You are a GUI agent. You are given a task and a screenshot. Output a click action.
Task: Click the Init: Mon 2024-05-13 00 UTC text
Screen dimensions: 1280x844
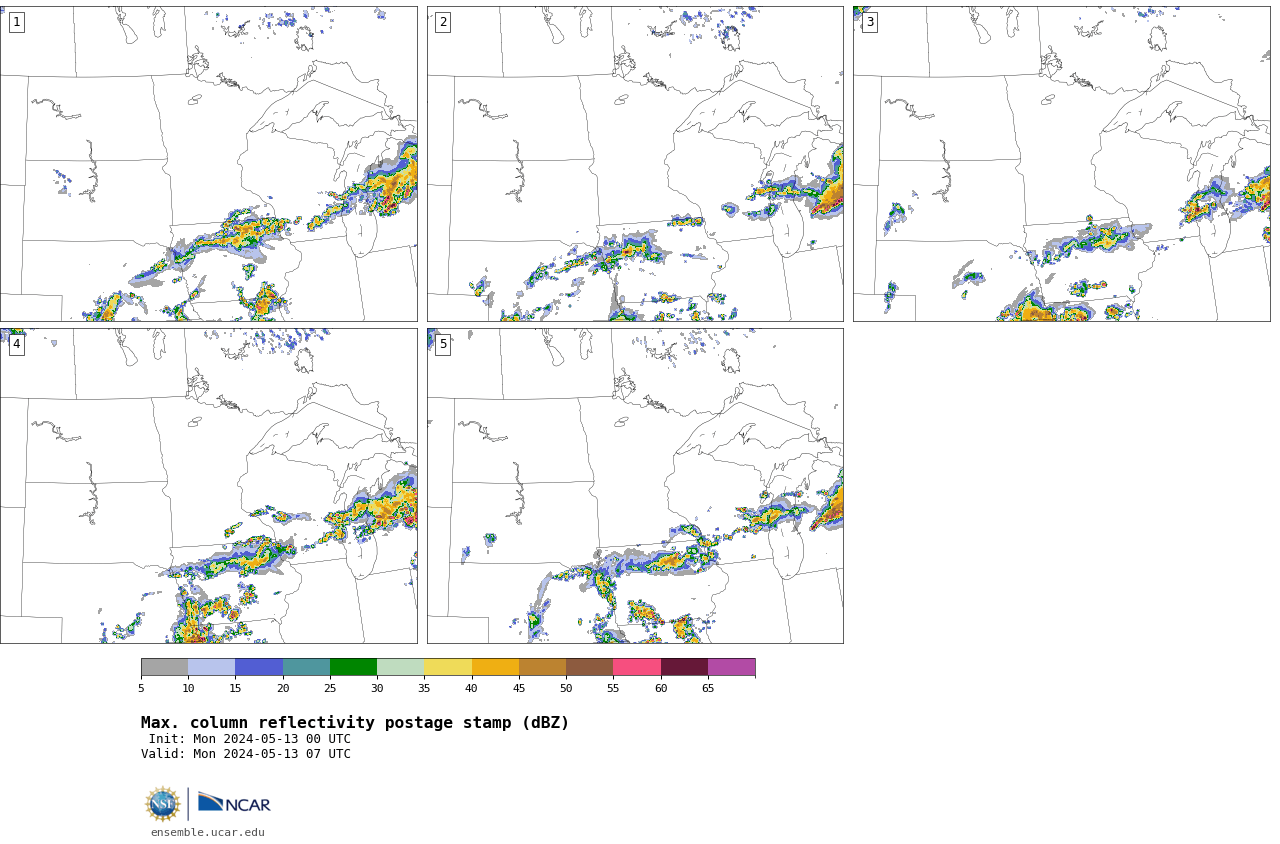pyautogui.click(x=250, y=739)
